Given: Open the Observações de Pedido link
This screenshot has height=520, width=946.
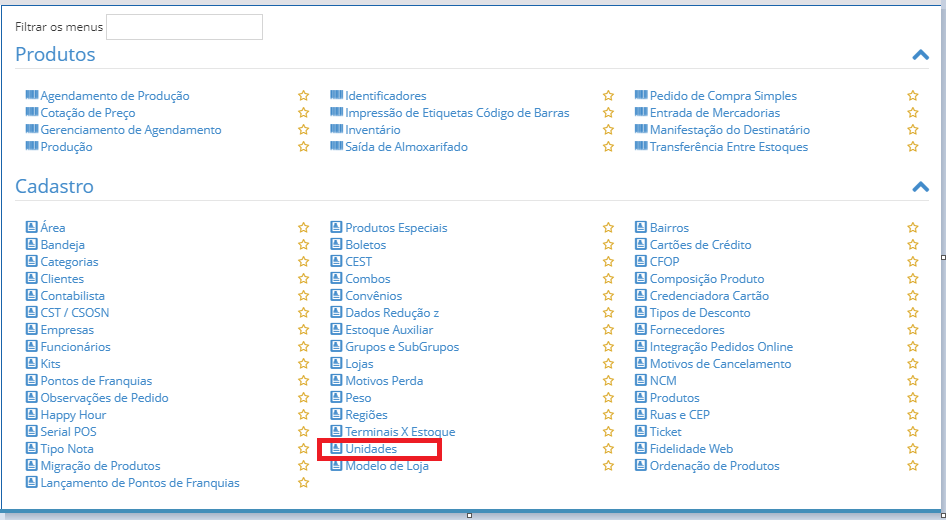Looking at the screenshot, I should click(104, 398).
